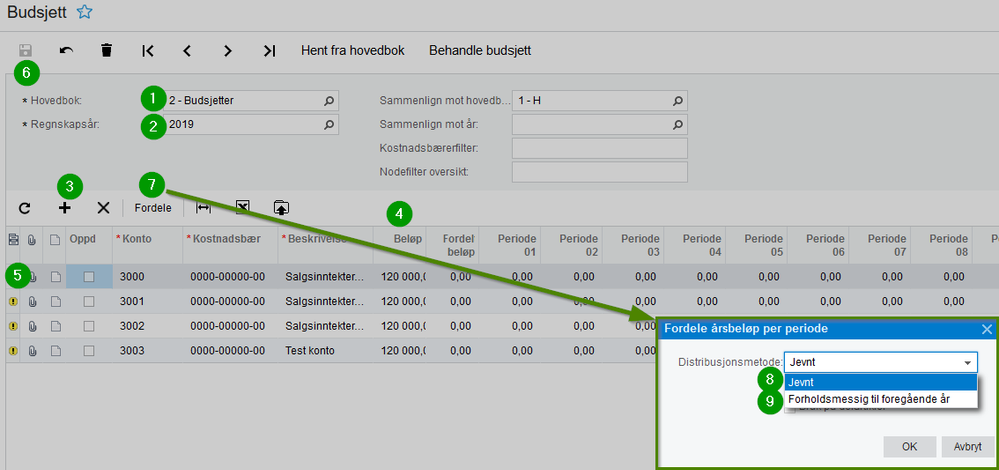Open Sammenlign mot hovedbok lookup magnifier
Screen dimensions: 999x470
point(678,101)
